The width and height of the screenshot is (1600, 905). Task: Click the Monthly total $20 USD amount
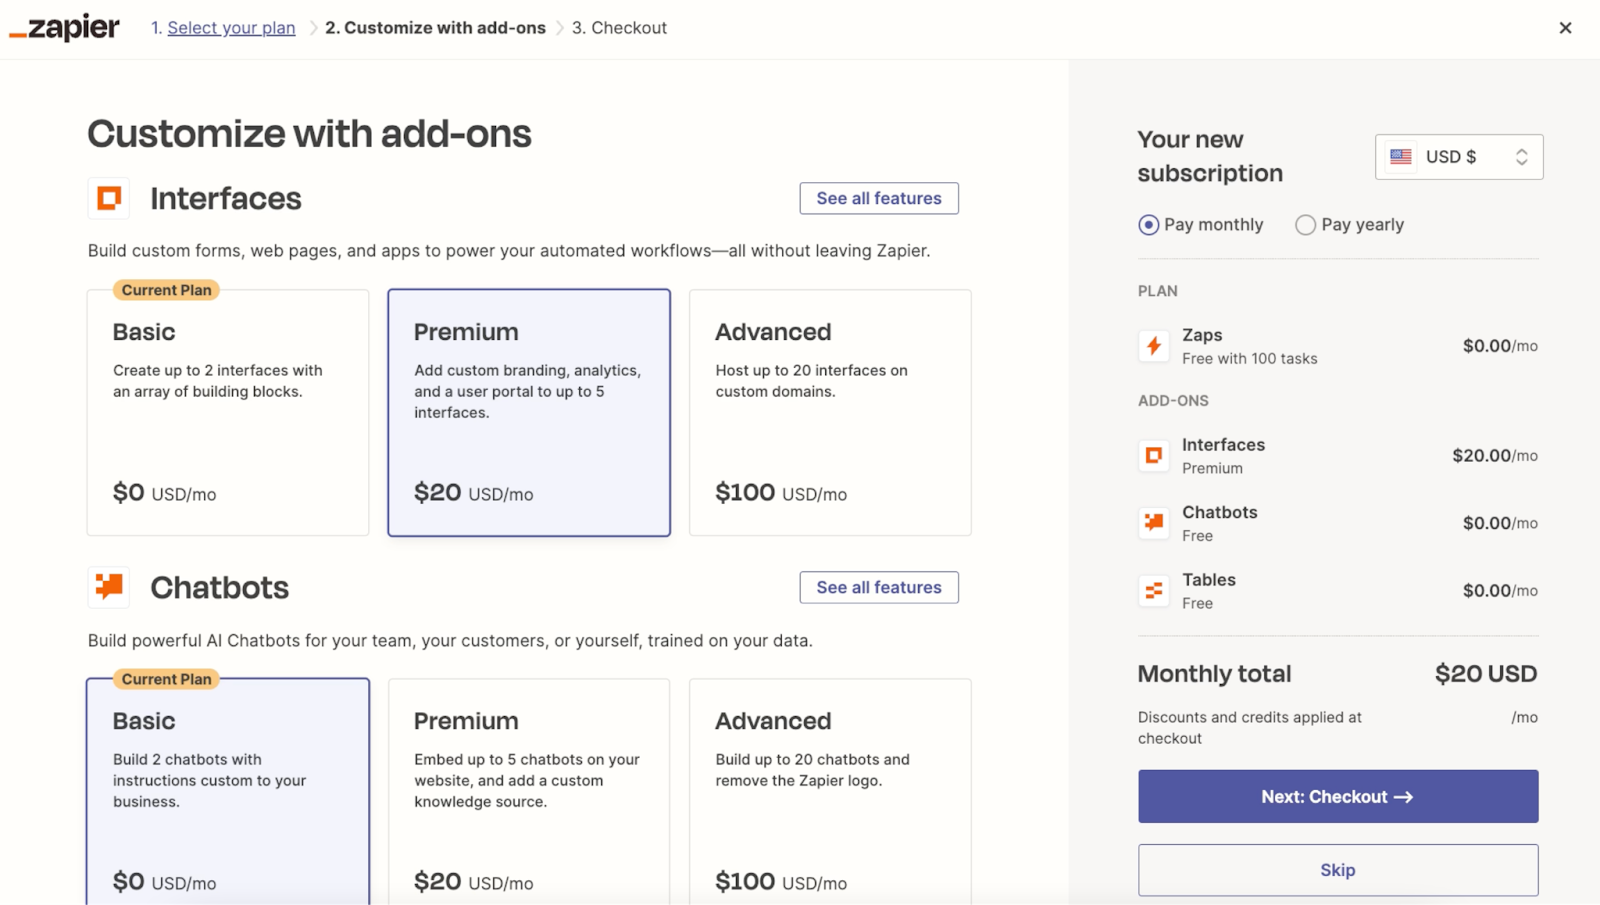[1486, 674]
